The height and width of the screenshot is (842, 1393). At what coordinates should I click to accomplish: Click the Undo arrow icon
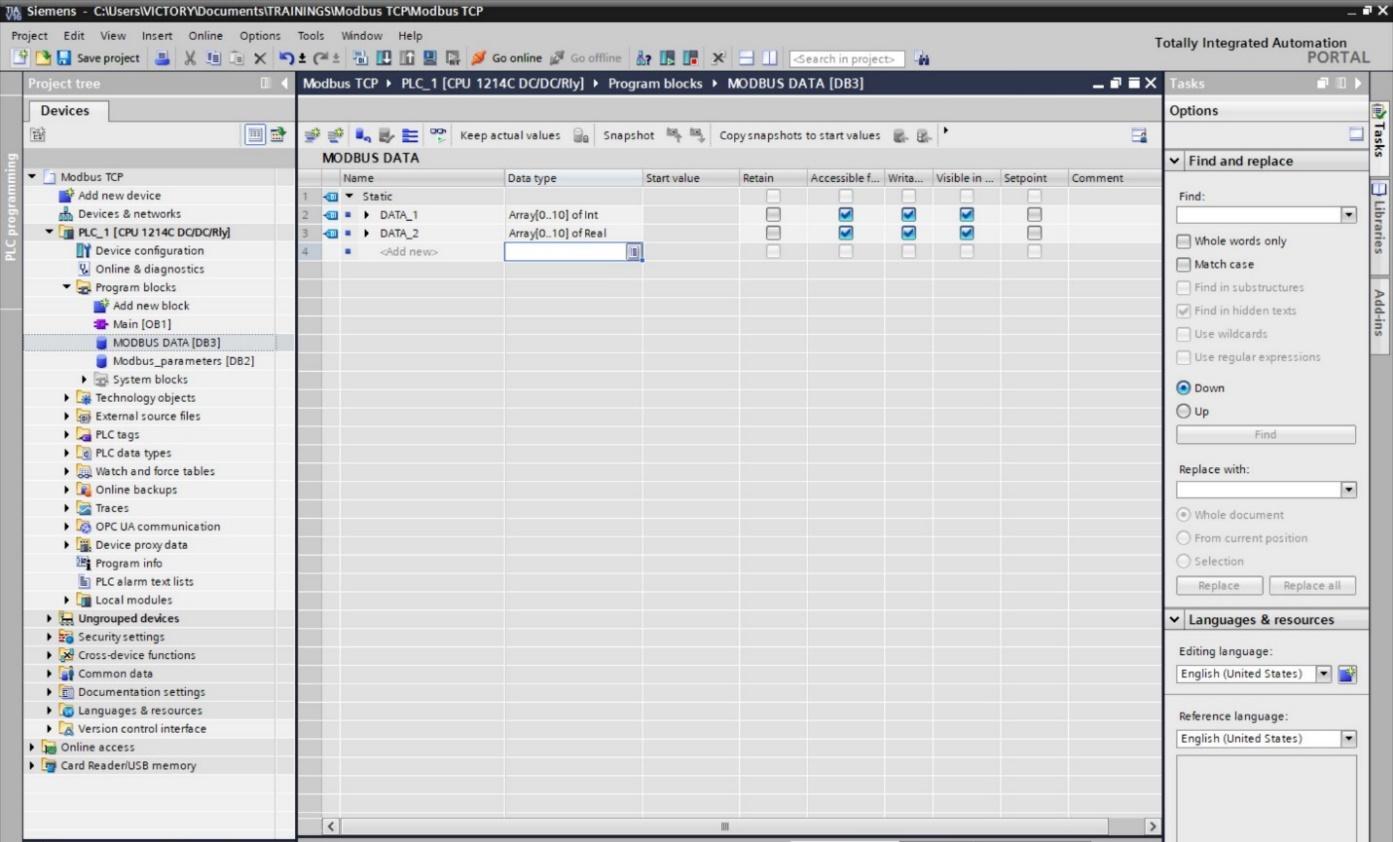tap(285, 58)
